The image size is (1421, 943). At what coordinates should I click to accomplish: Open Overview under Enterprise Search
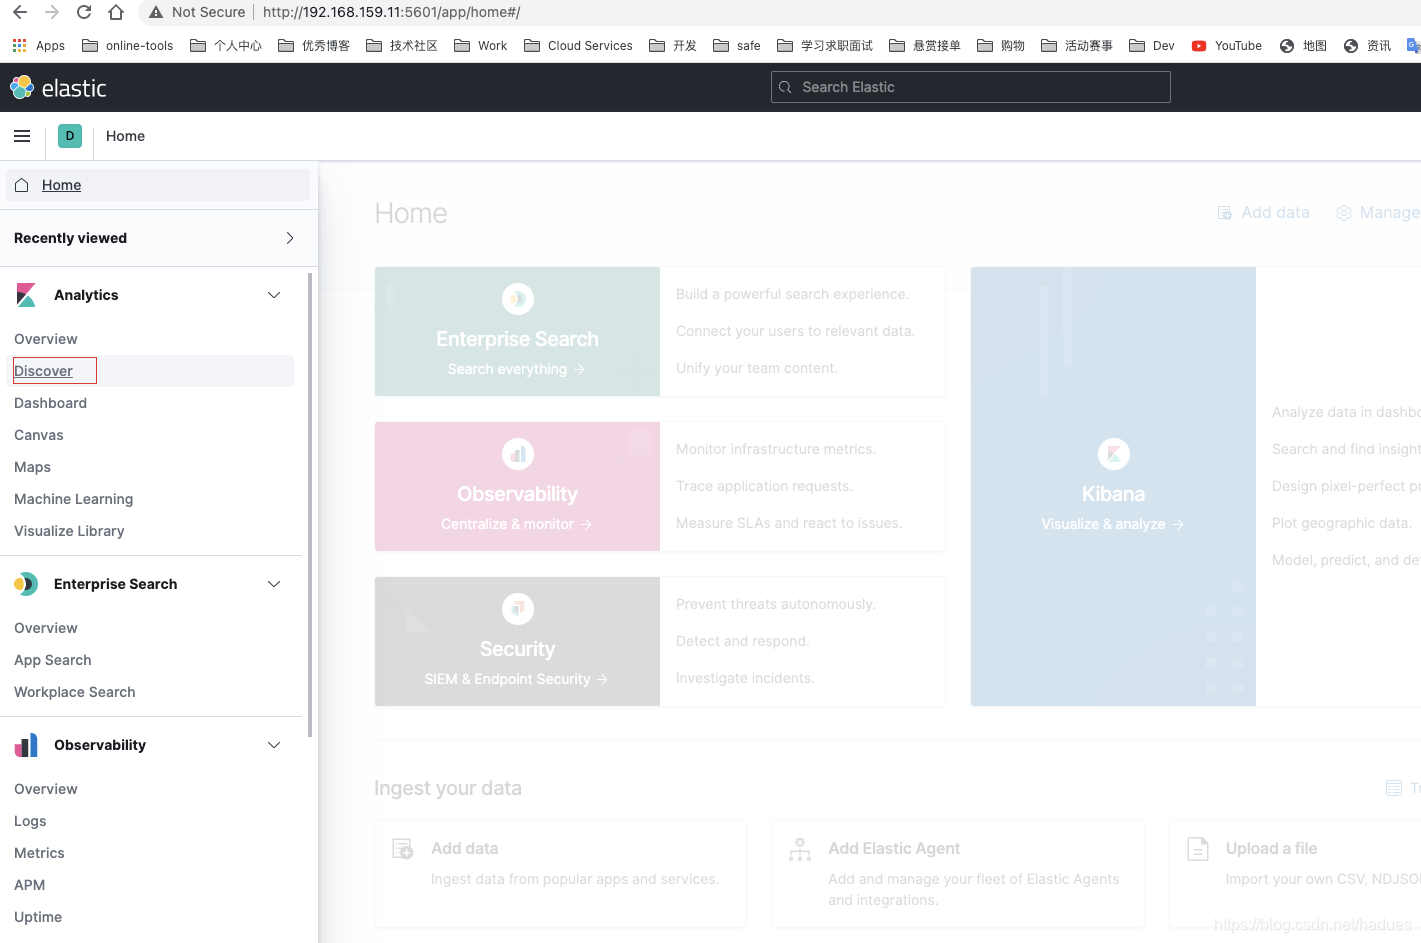(46, 628)
